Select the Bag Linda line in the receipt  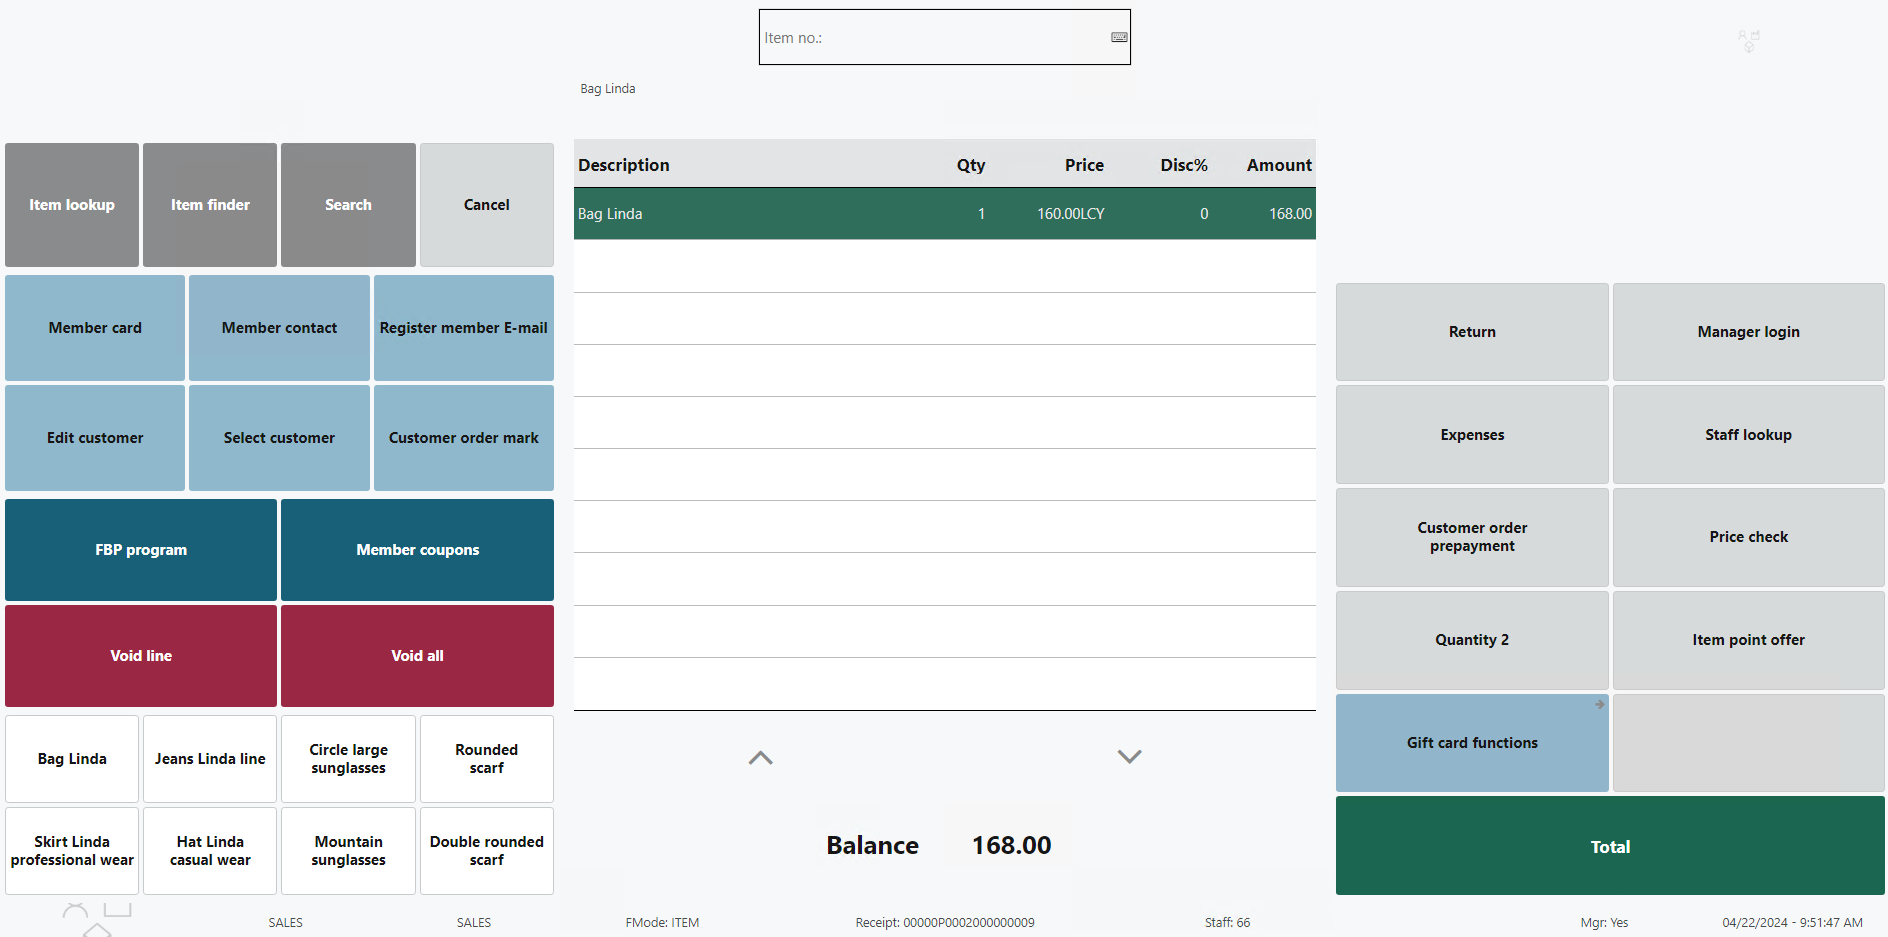coord(944,214)
